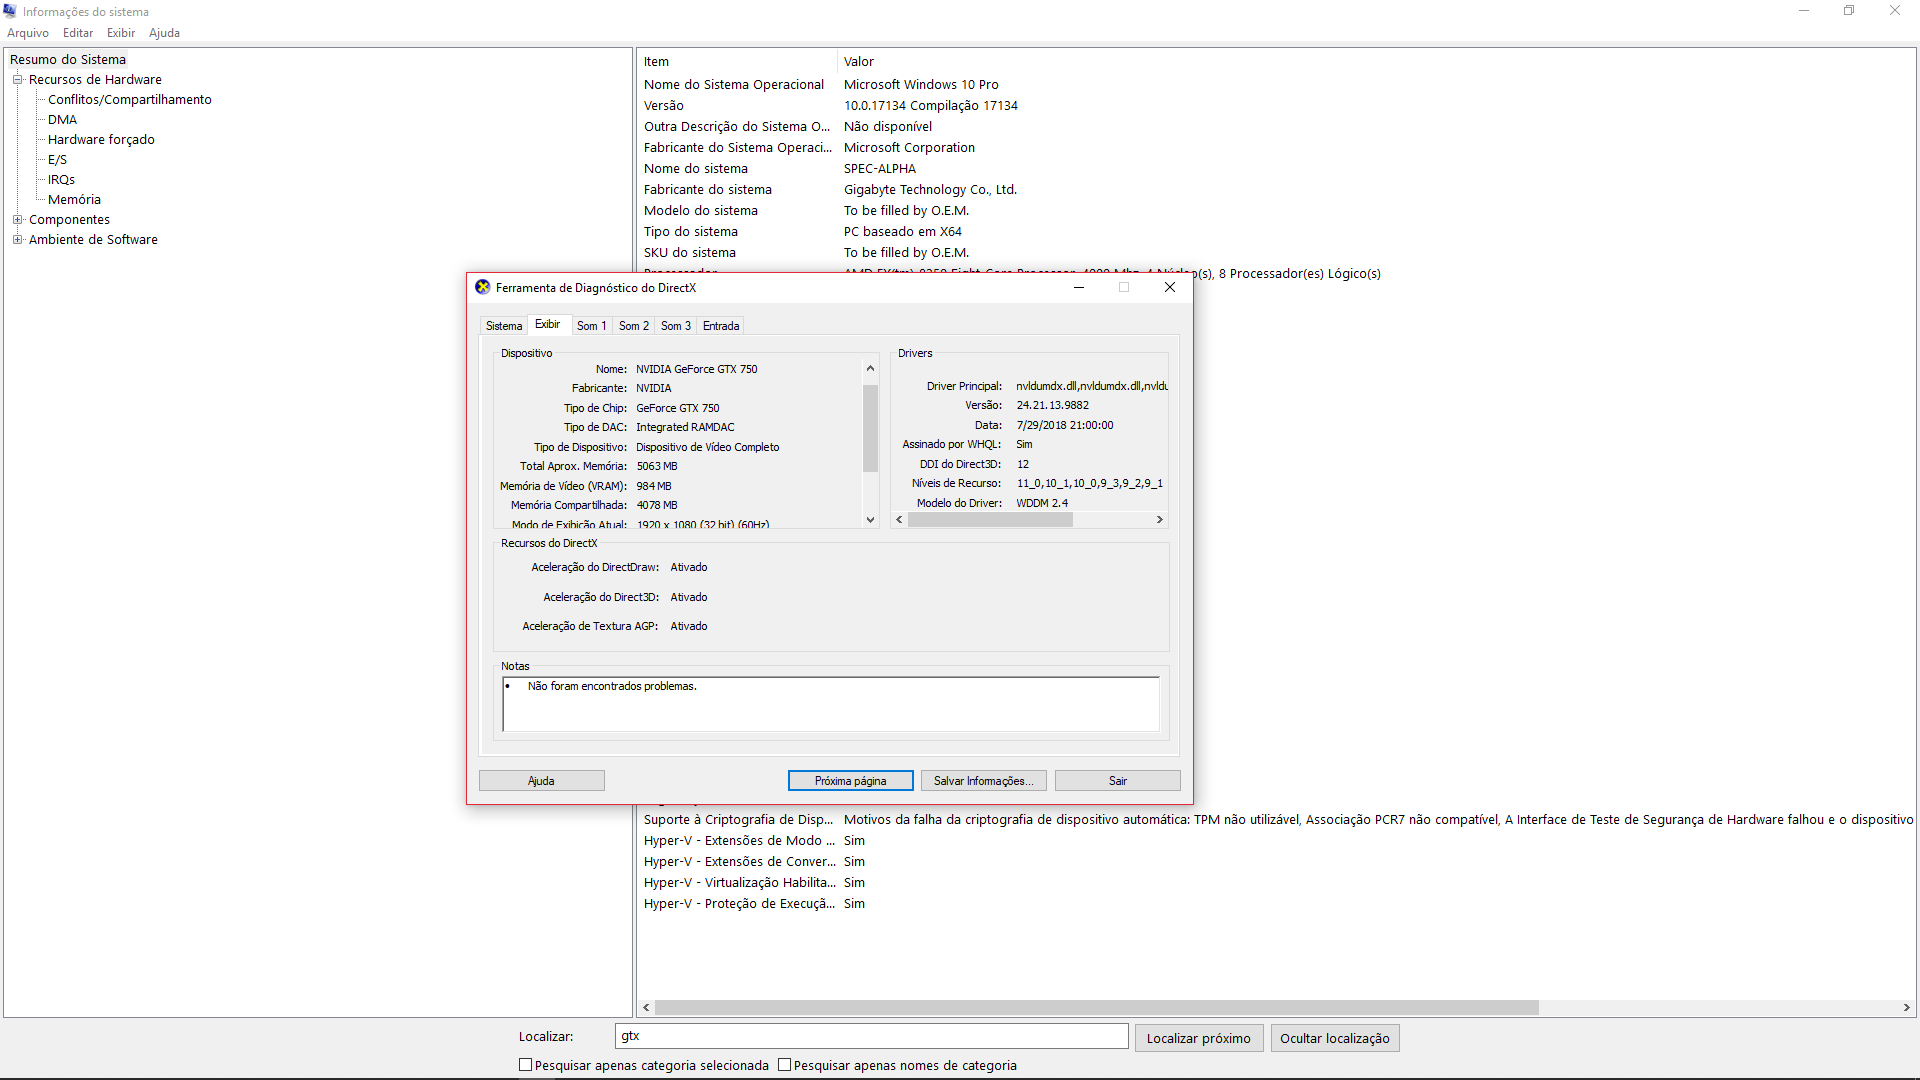This screenshot has width=1920, height=1080.
Task: Select row SKU do sistema
Action: click(1276, 252)
